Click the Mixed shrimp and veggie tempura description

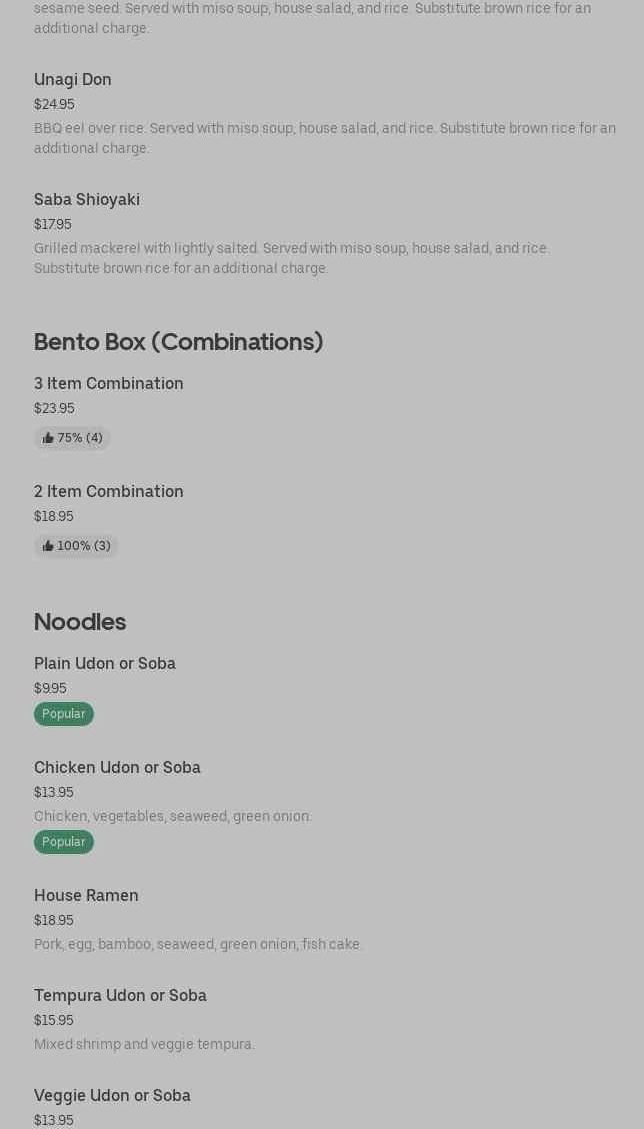(144, 1045)
